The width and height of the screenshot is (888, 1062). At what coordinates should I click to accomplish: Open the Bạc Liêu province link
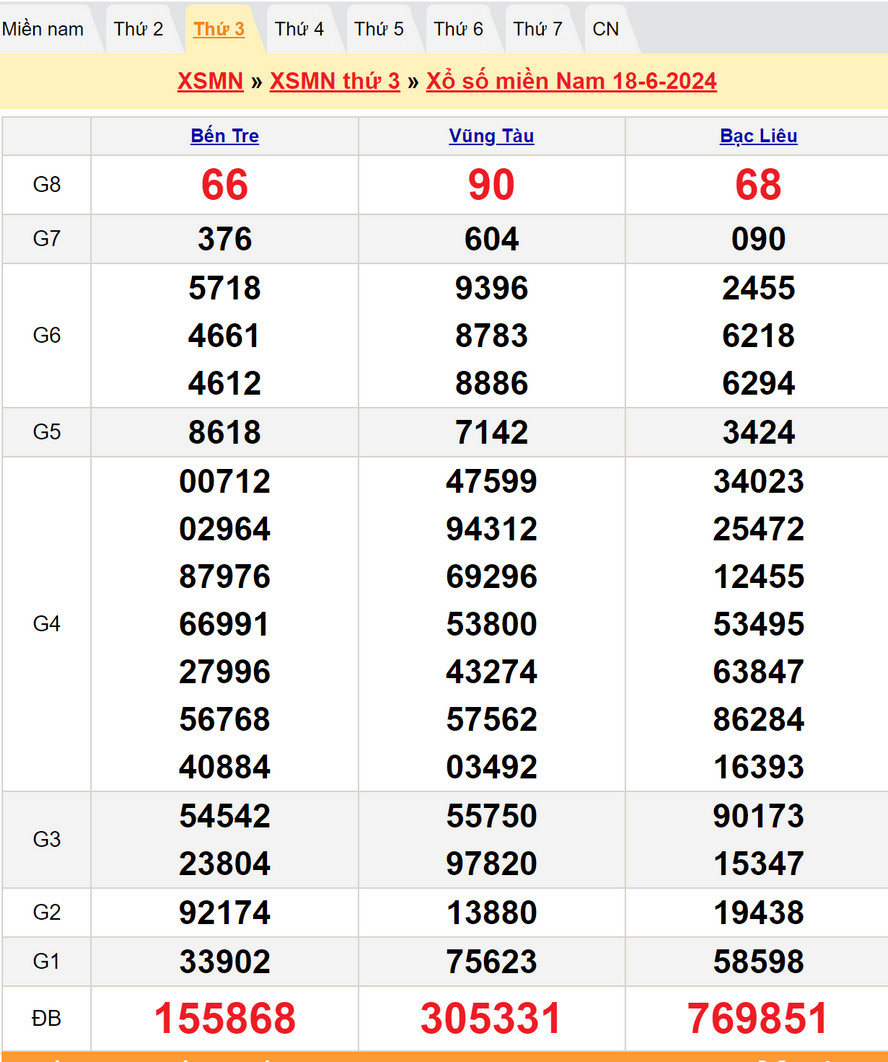pos(758,136)
